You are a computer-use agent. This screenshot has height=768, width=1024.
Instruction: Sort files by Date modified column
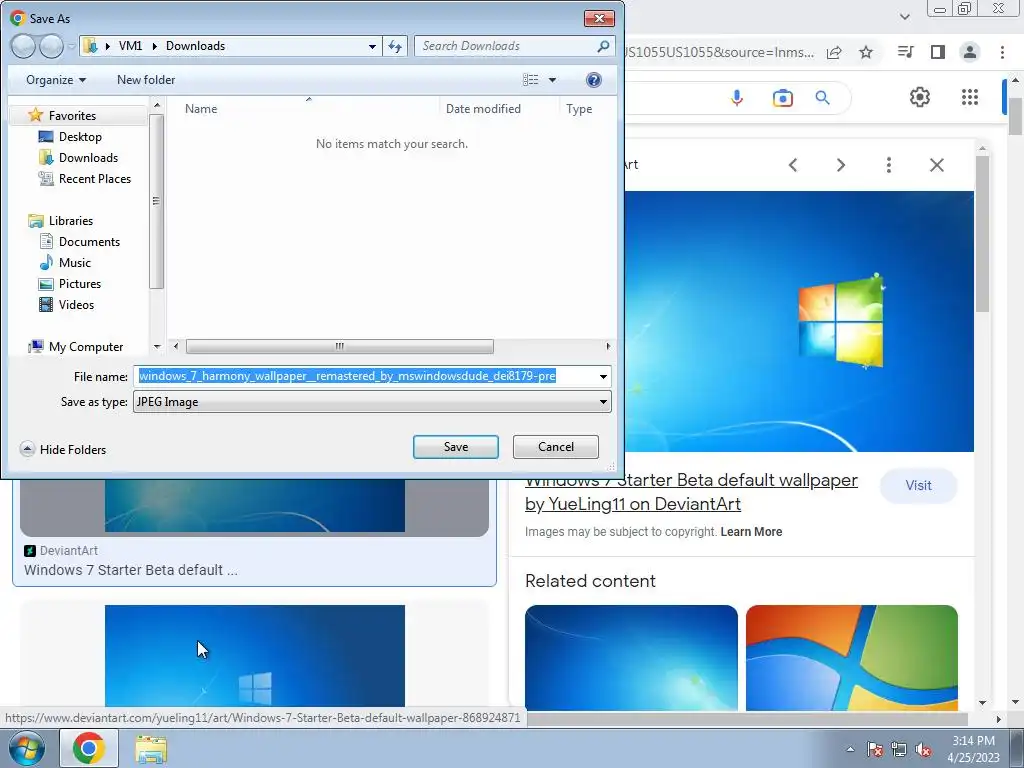483,109
